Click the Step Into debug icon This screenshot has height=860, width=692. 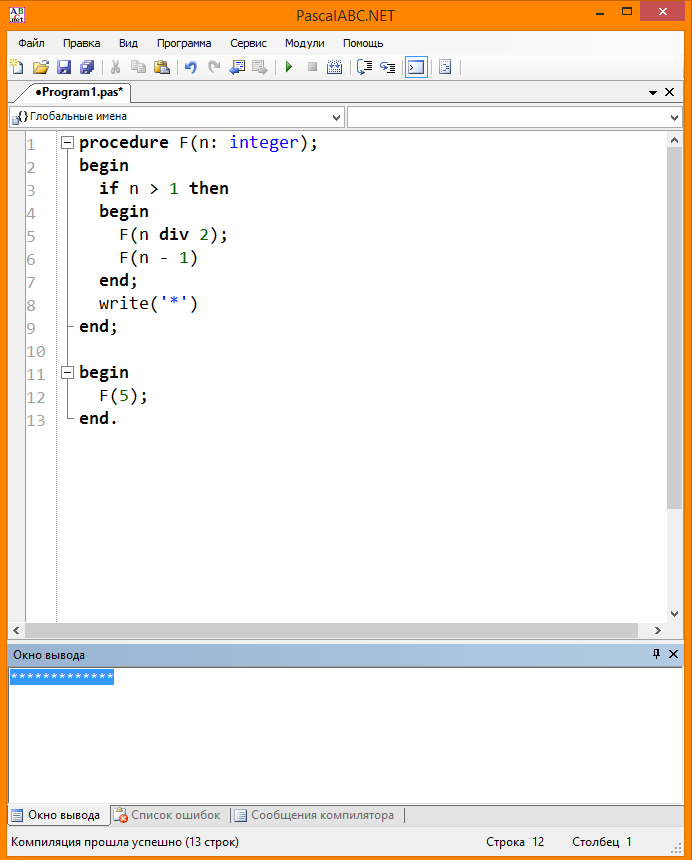pyautogui.click(x=388, y=67)
